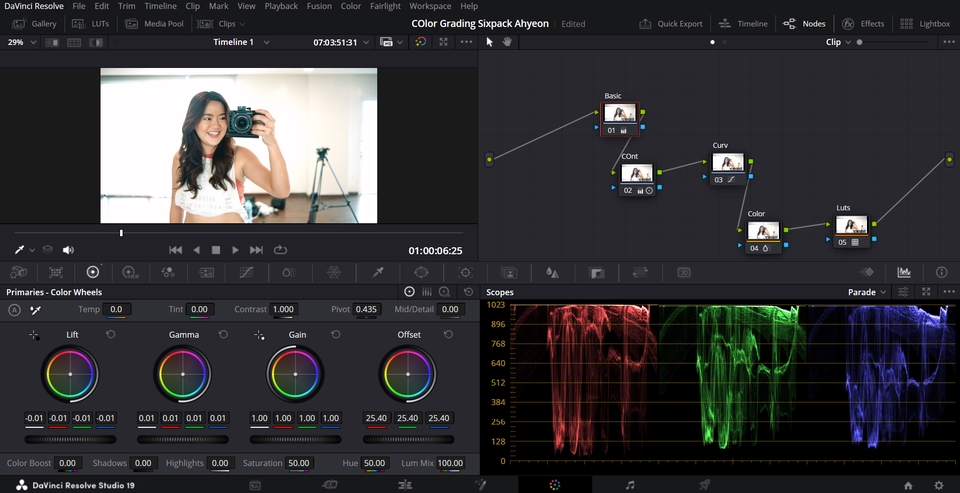
Task: Toggle bypass color grades icon
Action: click(421, 42)
